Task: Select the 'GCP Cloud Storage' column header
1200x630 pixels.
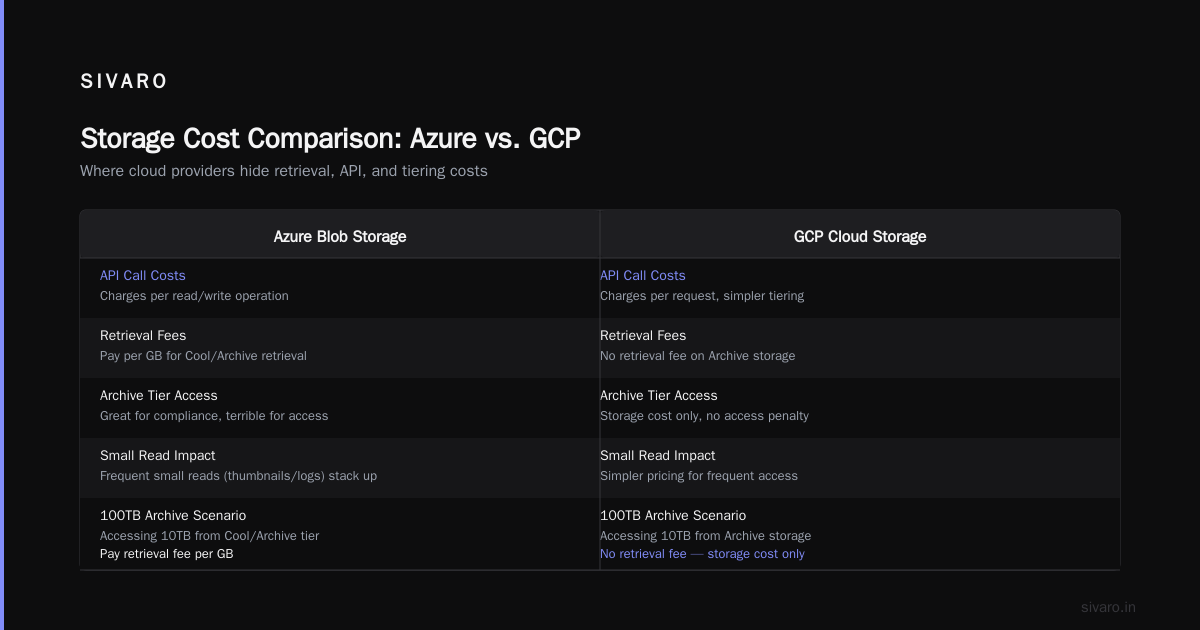Action: pyautogui.click(x=860, y=237)
